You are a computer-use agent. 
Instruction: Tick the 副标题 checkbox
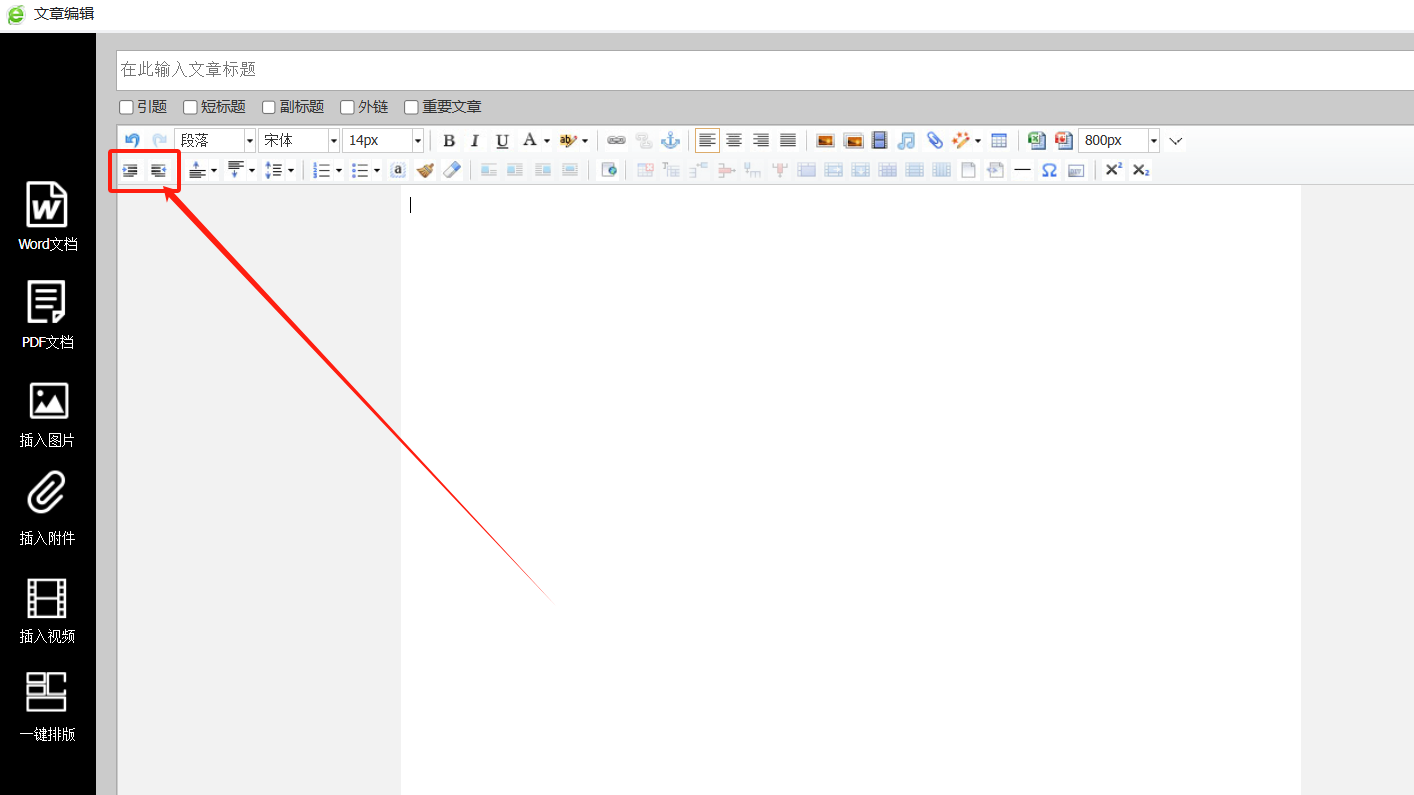(269, 107)
